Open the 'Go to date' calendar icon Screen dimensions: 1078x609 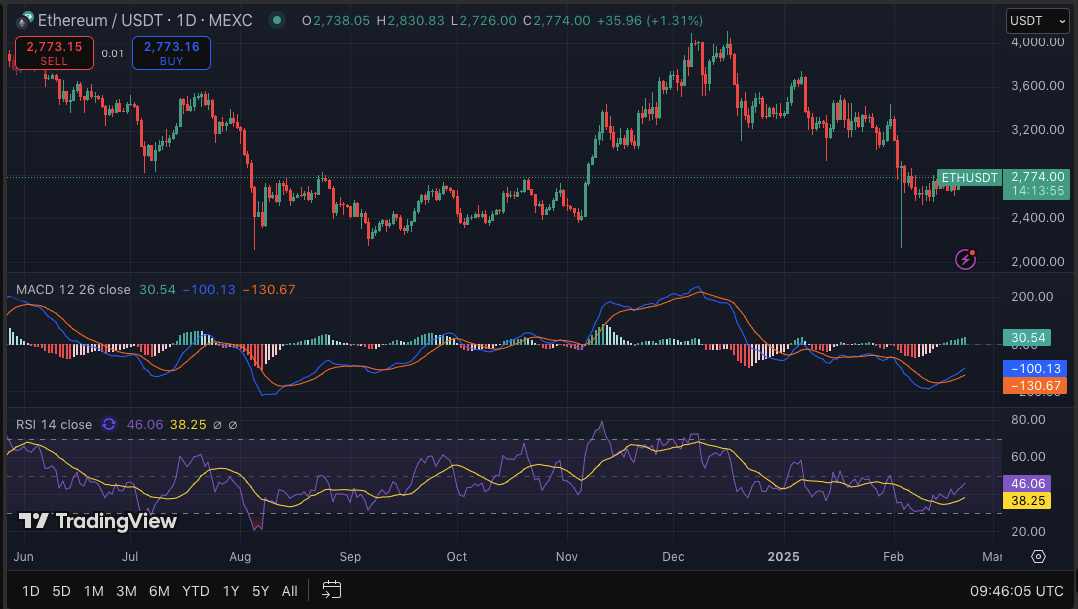[x=331, y=591]
